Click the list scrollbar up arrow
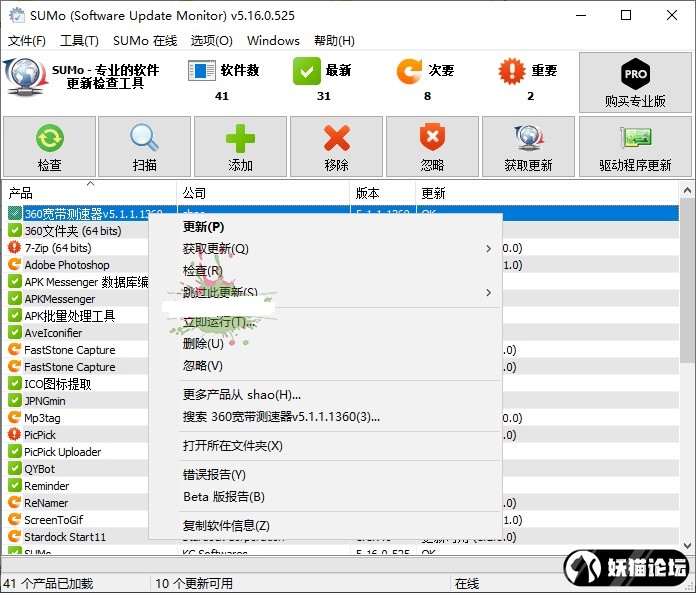The width and height of the screenshot is (696, 593). click(x=687, y=191)
